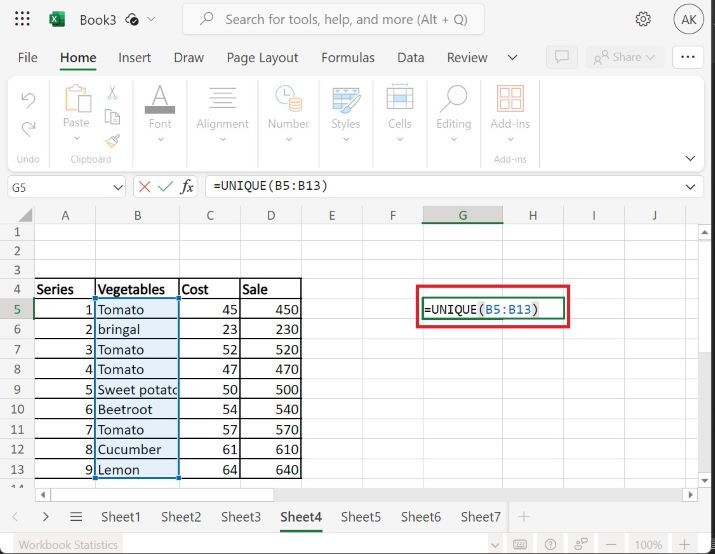
Task: Click the Excel logo icon
Action: click(57, 20)
